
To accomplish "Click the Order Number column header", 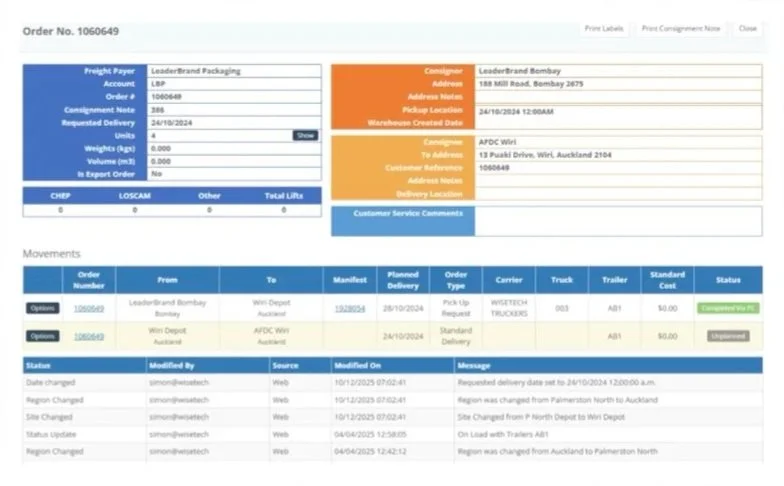I will 89,280.
